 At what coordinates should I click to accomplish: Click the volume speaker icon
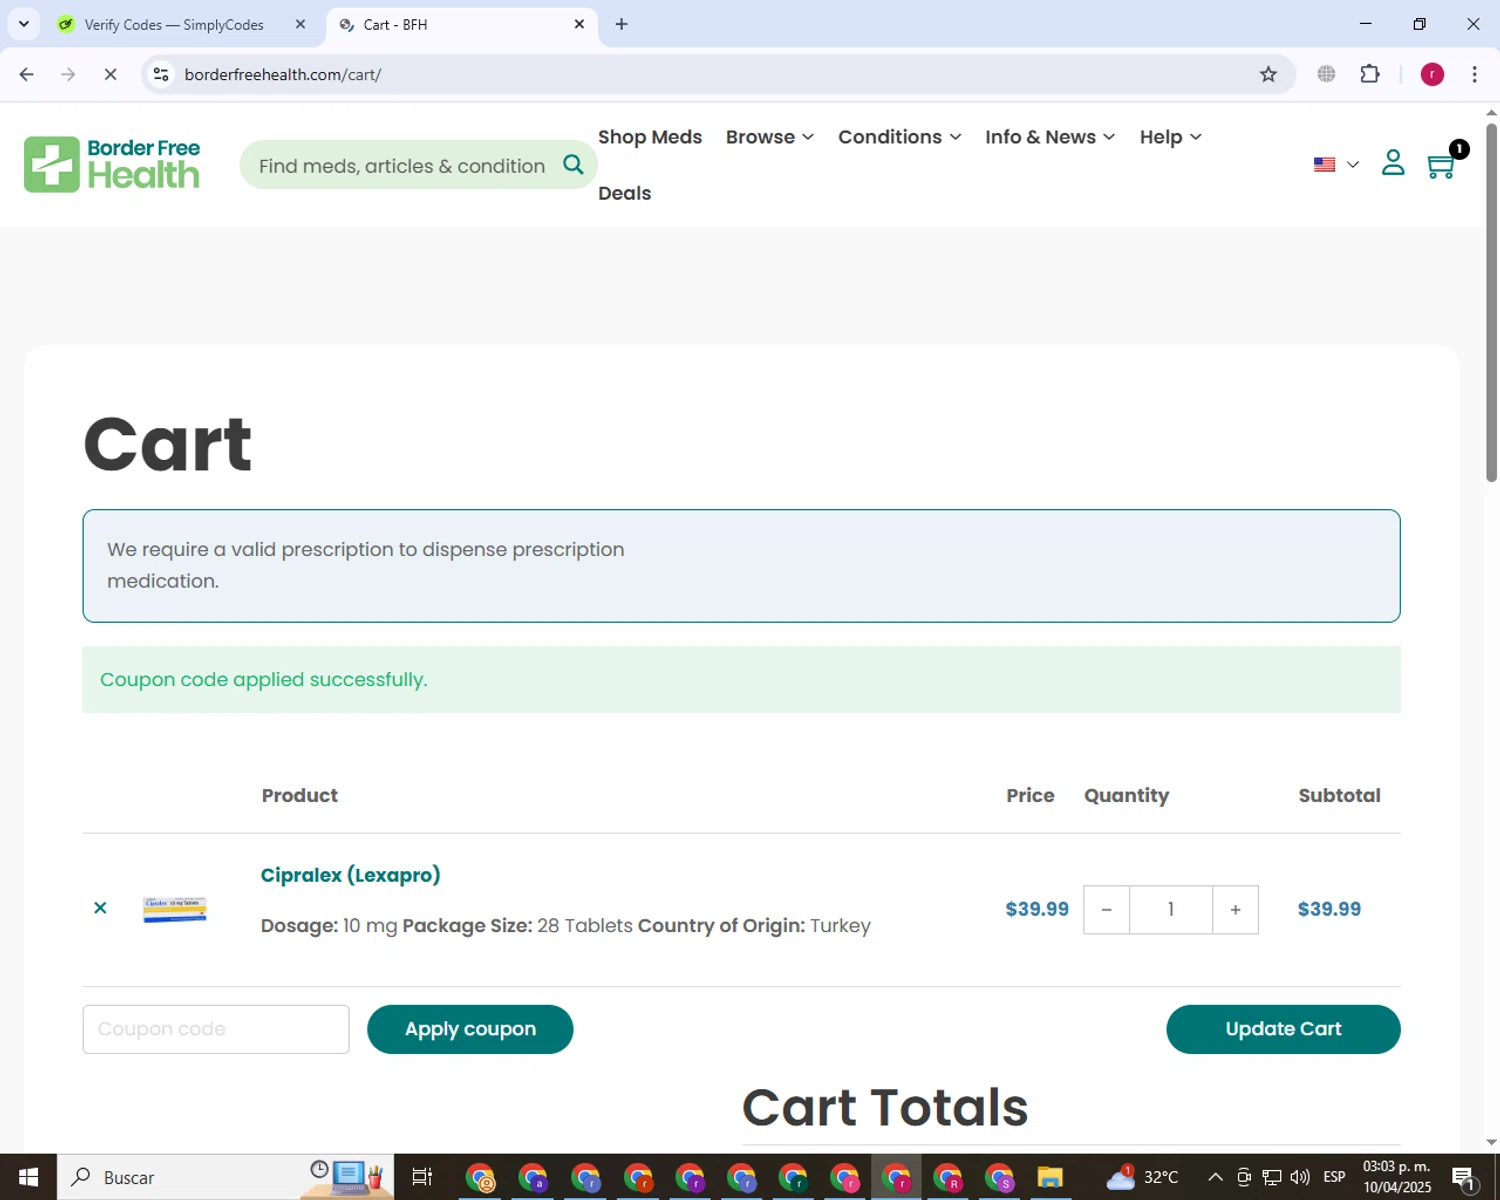[1300, 1177]
